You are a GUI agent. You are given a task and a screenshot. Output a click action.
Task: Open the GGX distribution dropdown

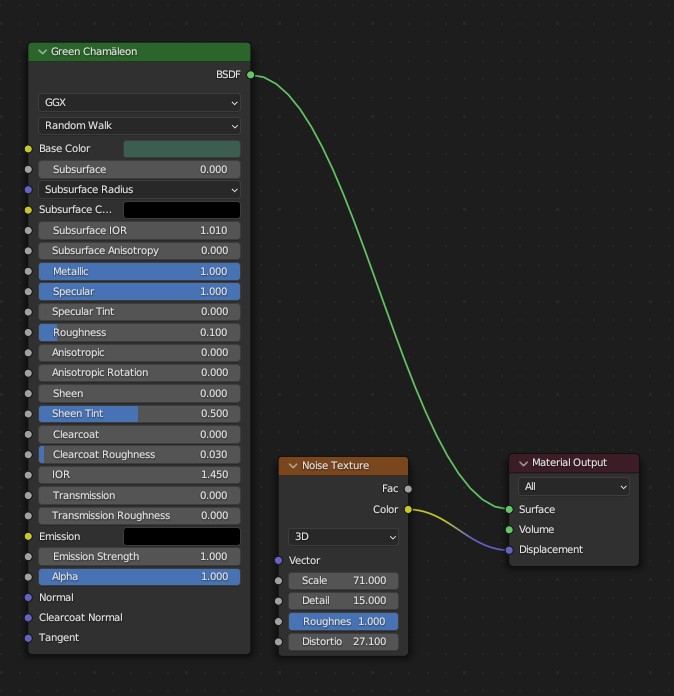(139, 103)
